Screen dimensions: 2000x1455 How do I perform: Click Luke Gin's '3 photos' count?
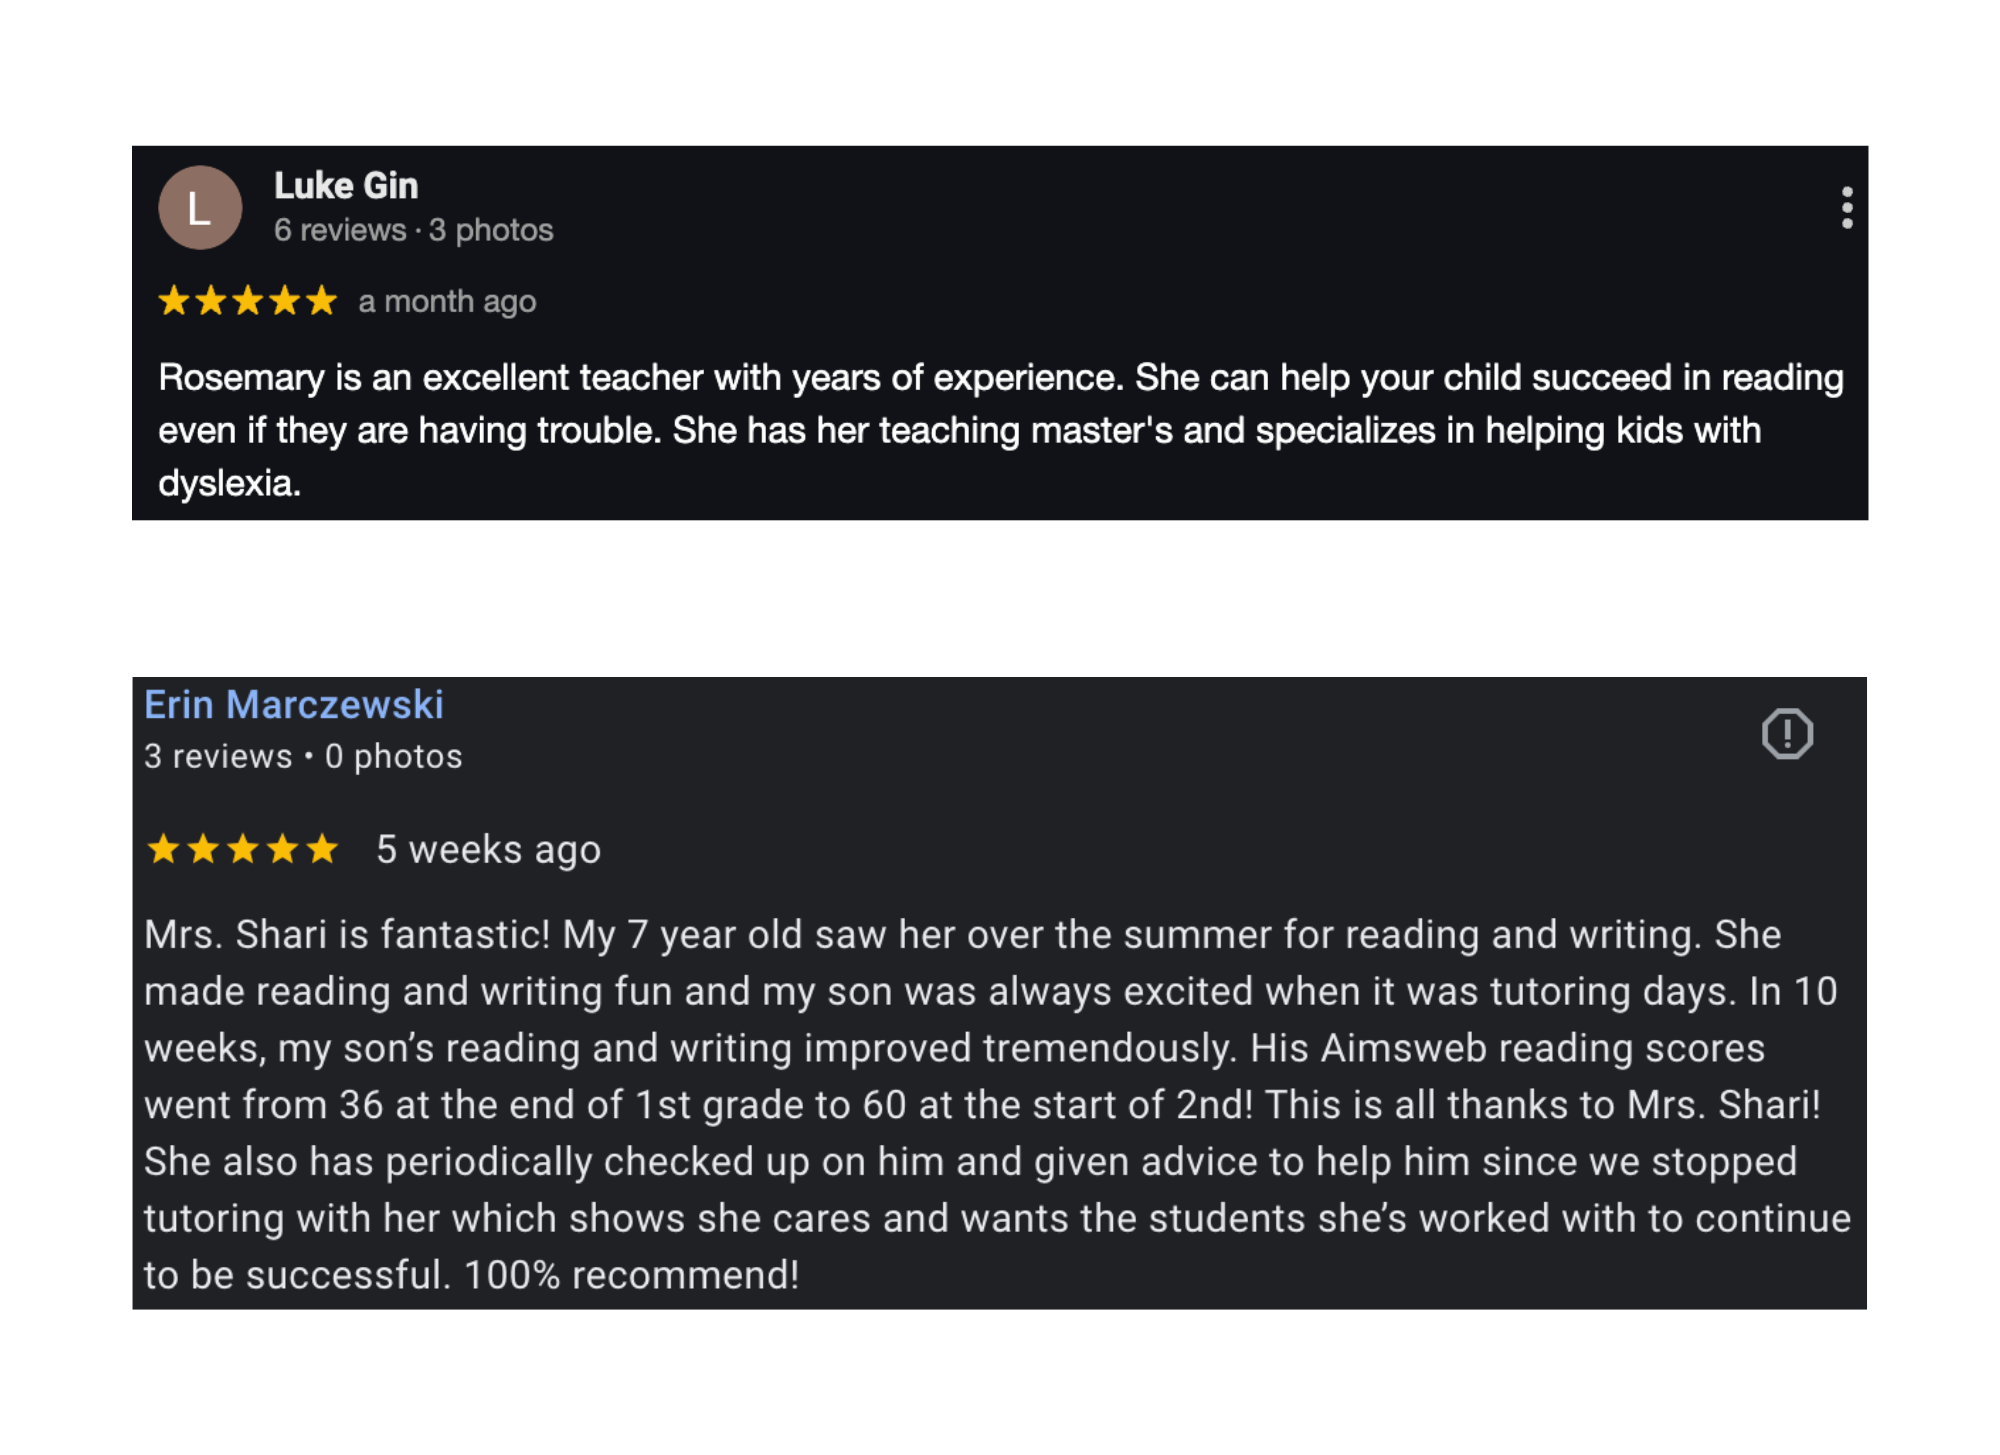coord(491,230)
